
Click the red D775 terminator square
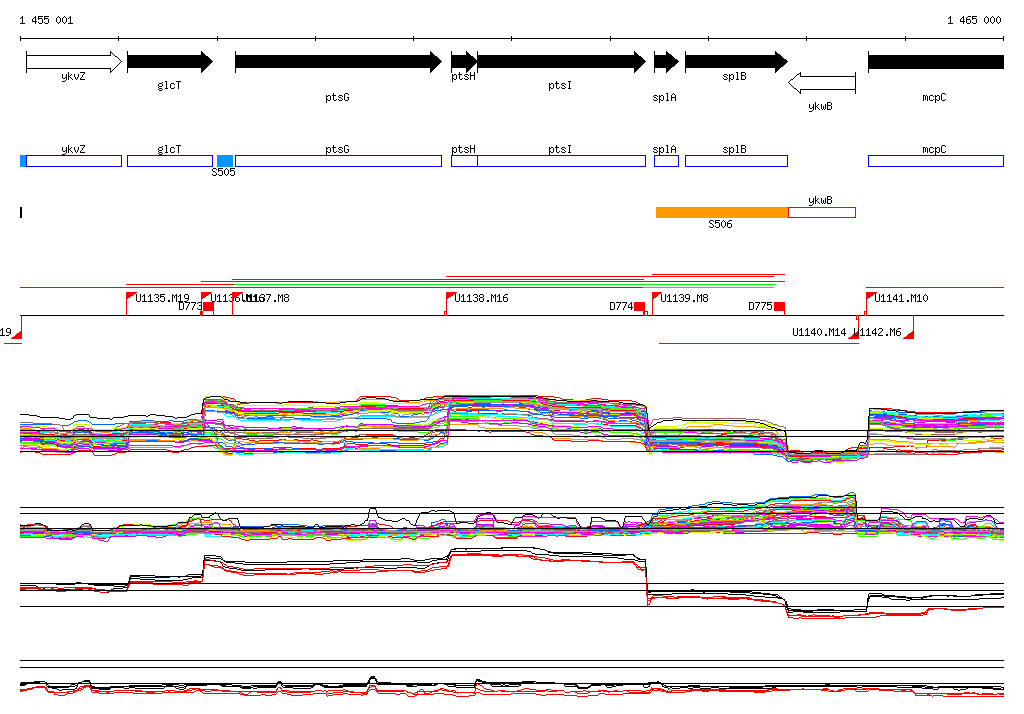point(779,306)
